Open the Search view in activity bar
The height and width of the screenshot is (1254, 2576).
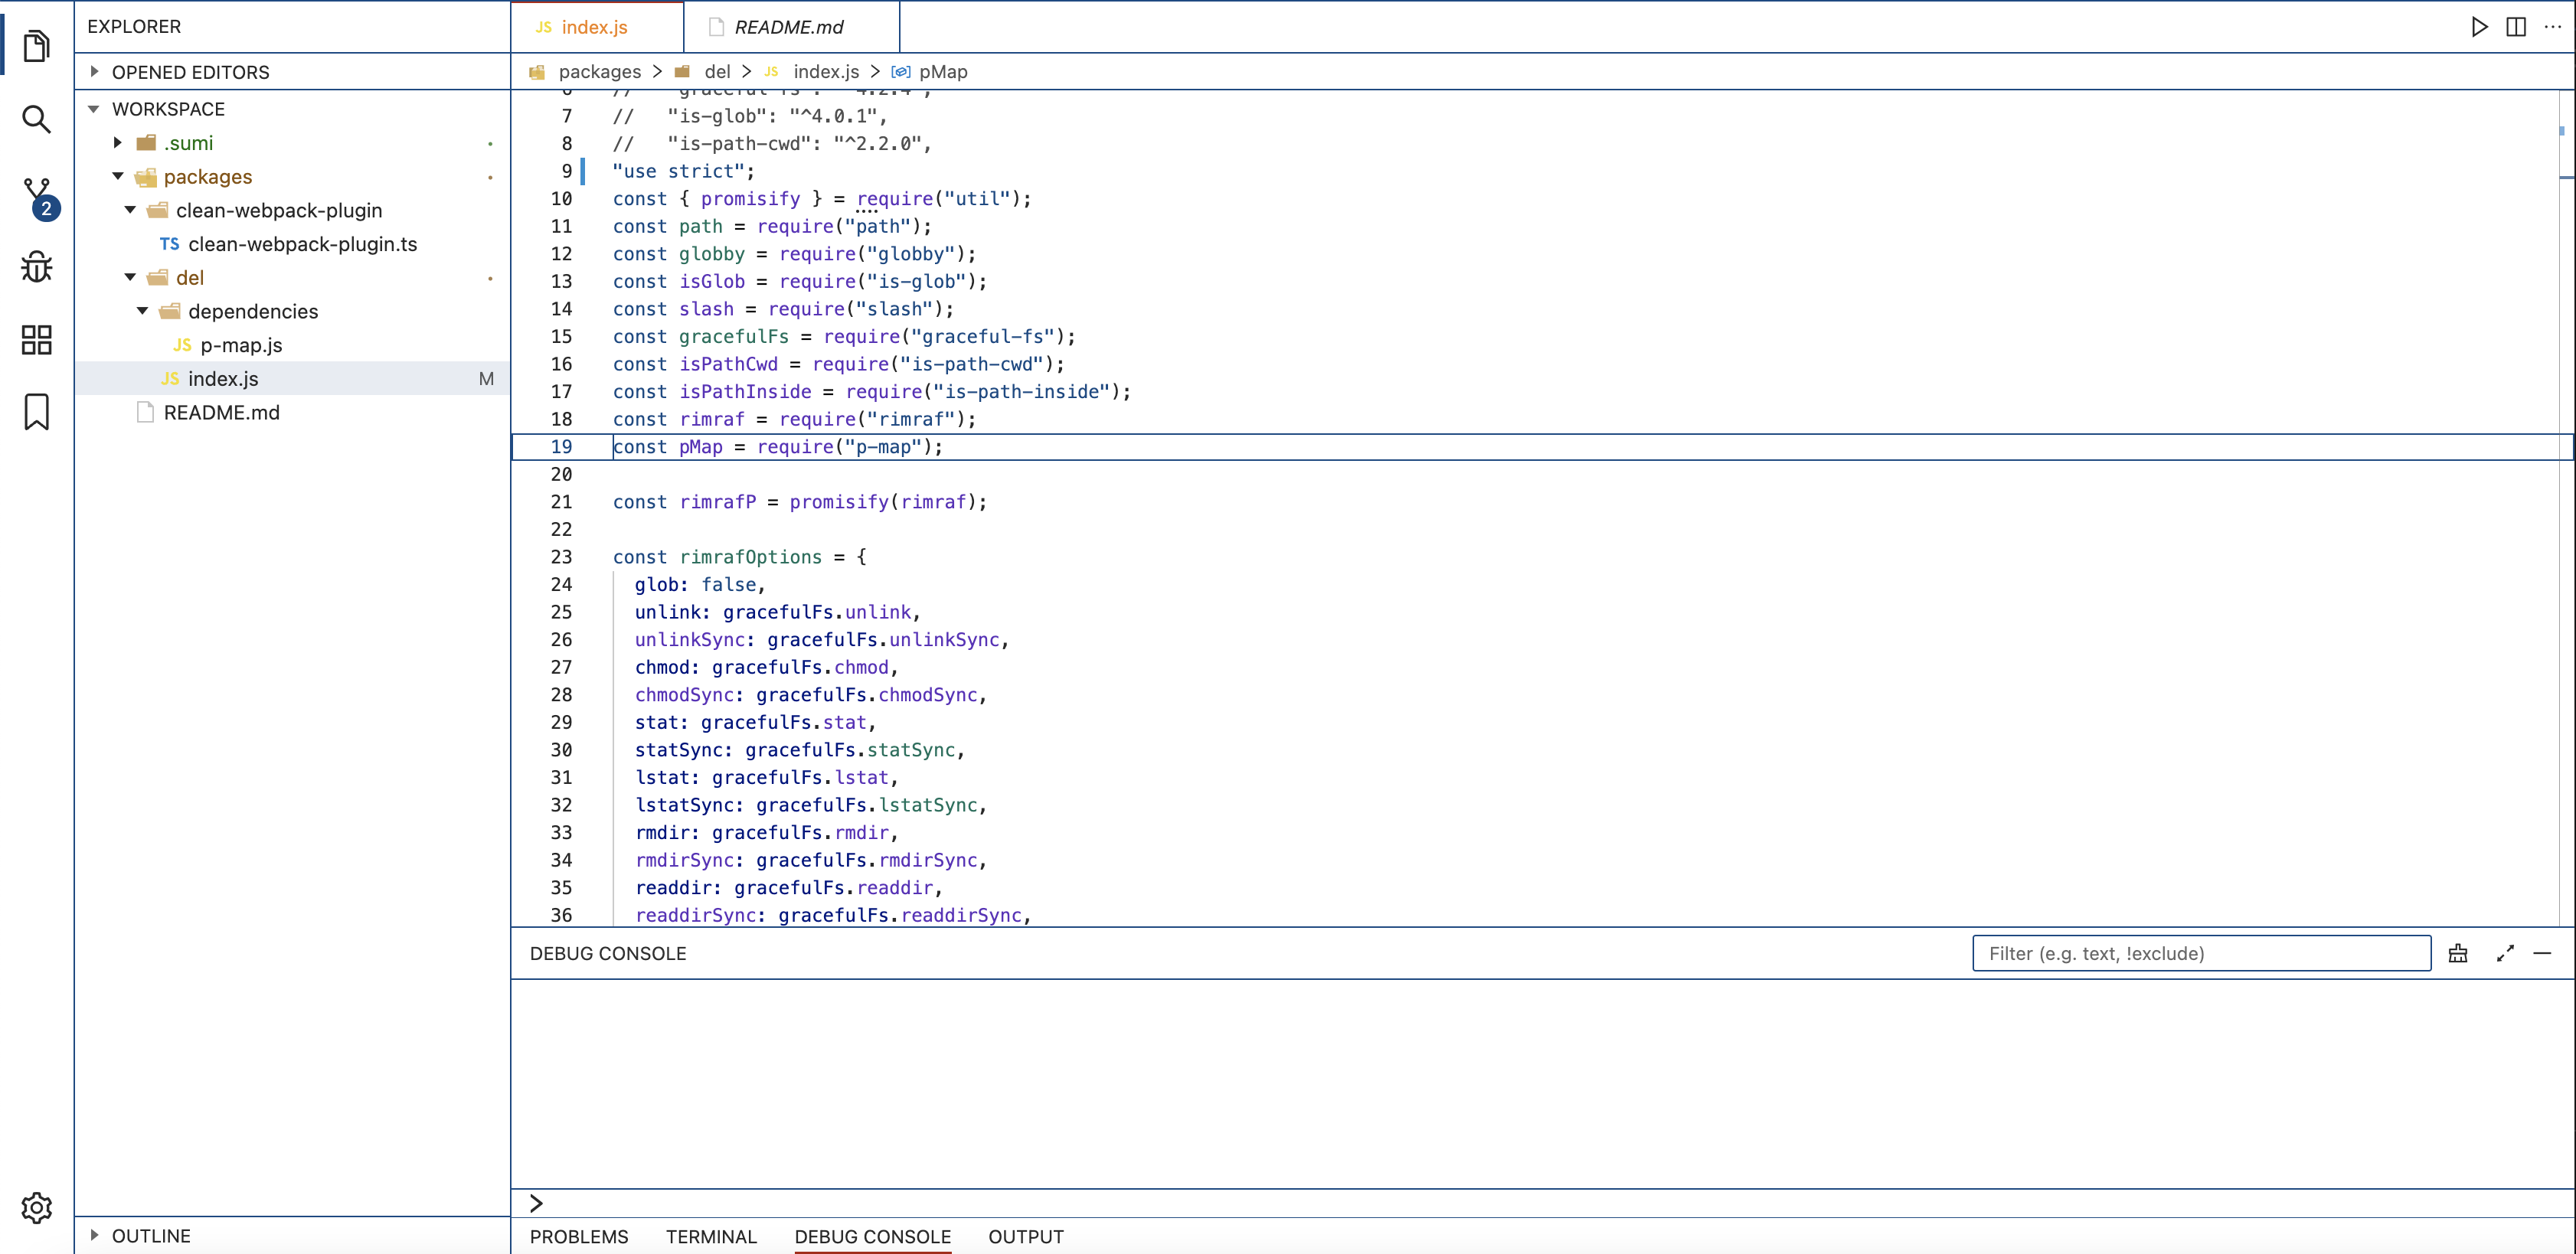click(37, 119)
